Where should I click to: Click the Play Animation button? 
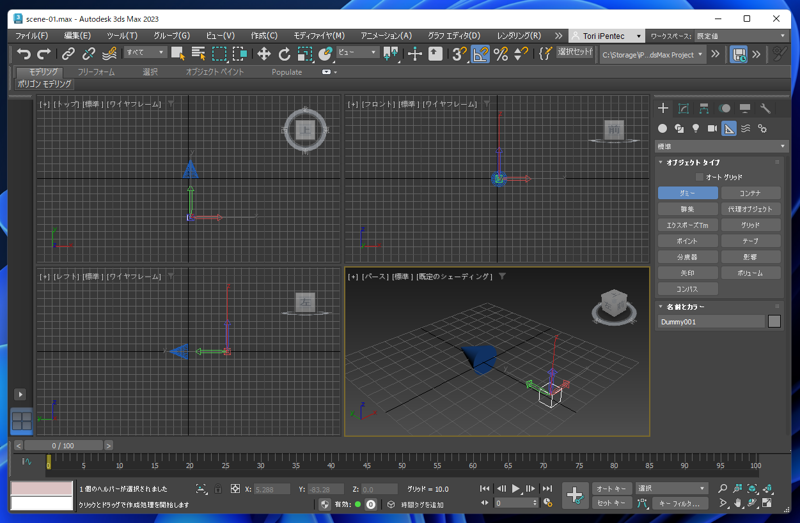pyautogui.click(x=515, y=489)
